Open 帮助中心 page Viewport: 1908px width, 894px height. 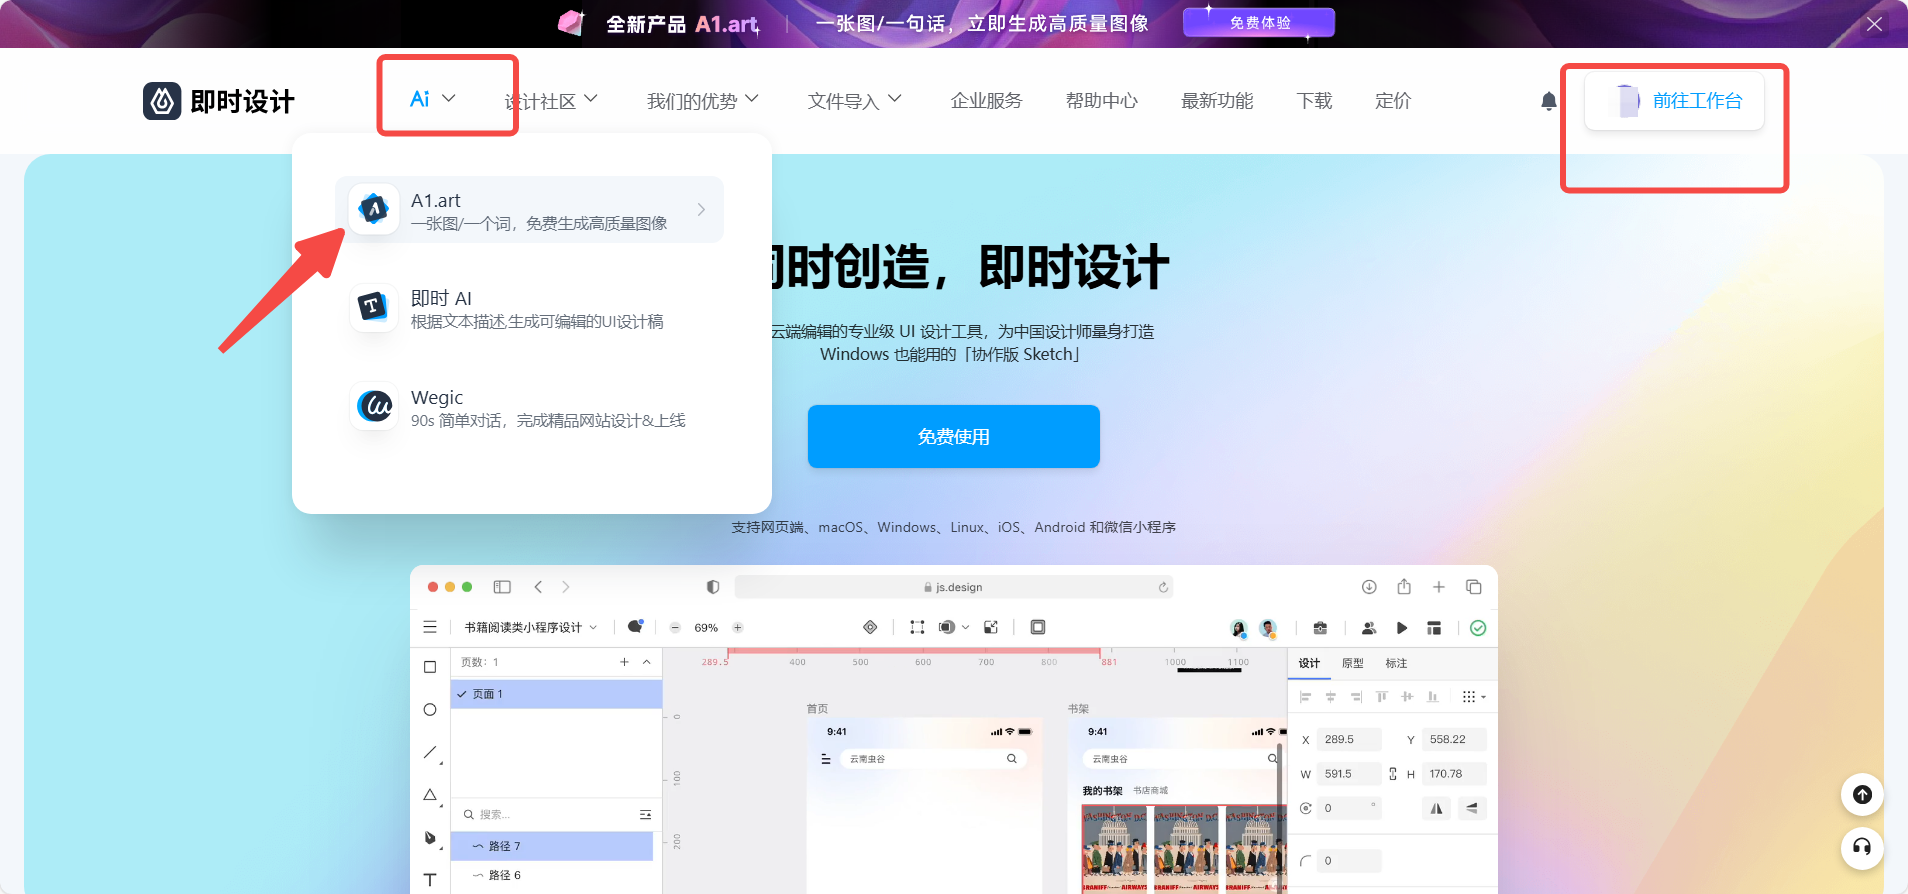pos(1102,100)
